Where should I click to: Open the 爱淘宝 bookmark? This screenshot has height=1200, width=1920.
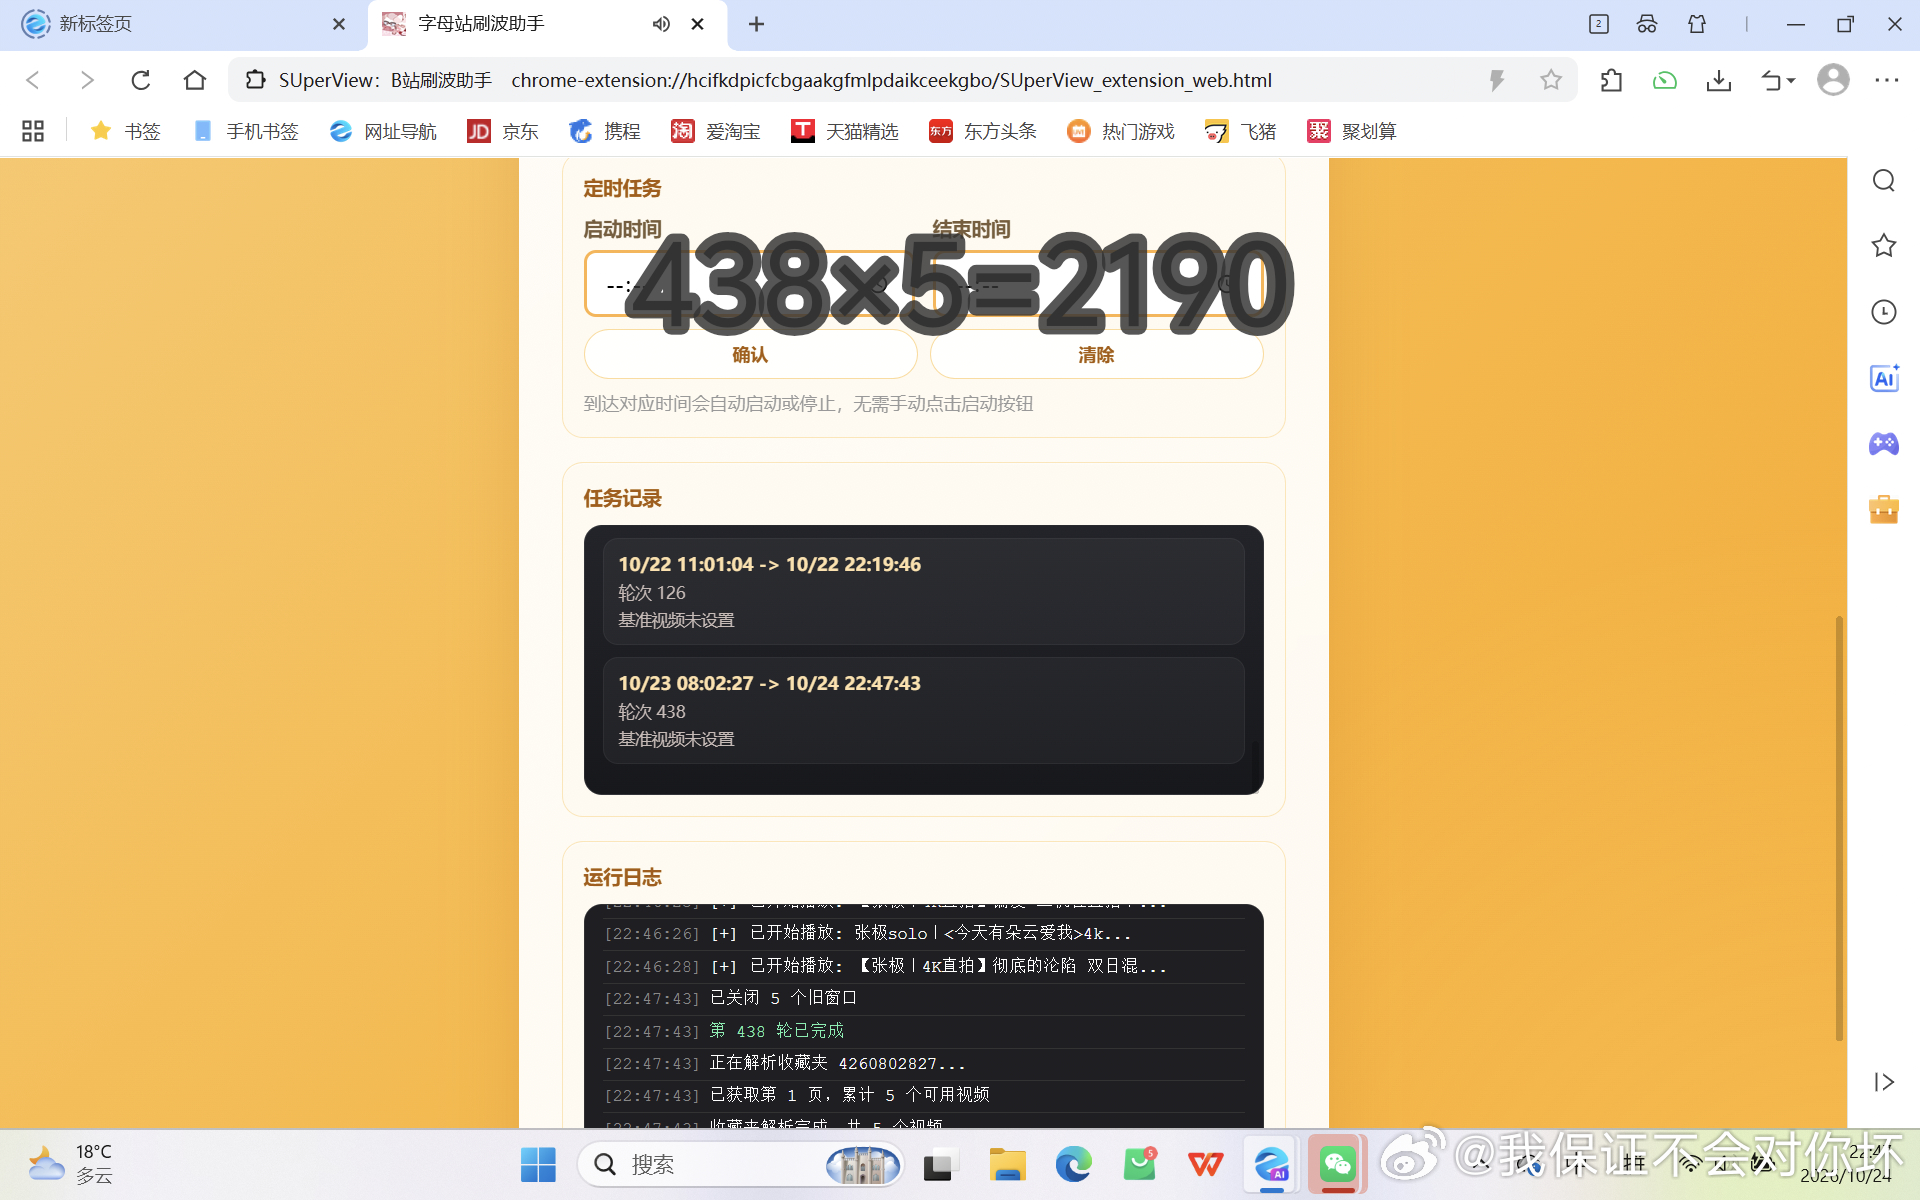(x=716, y=131)
